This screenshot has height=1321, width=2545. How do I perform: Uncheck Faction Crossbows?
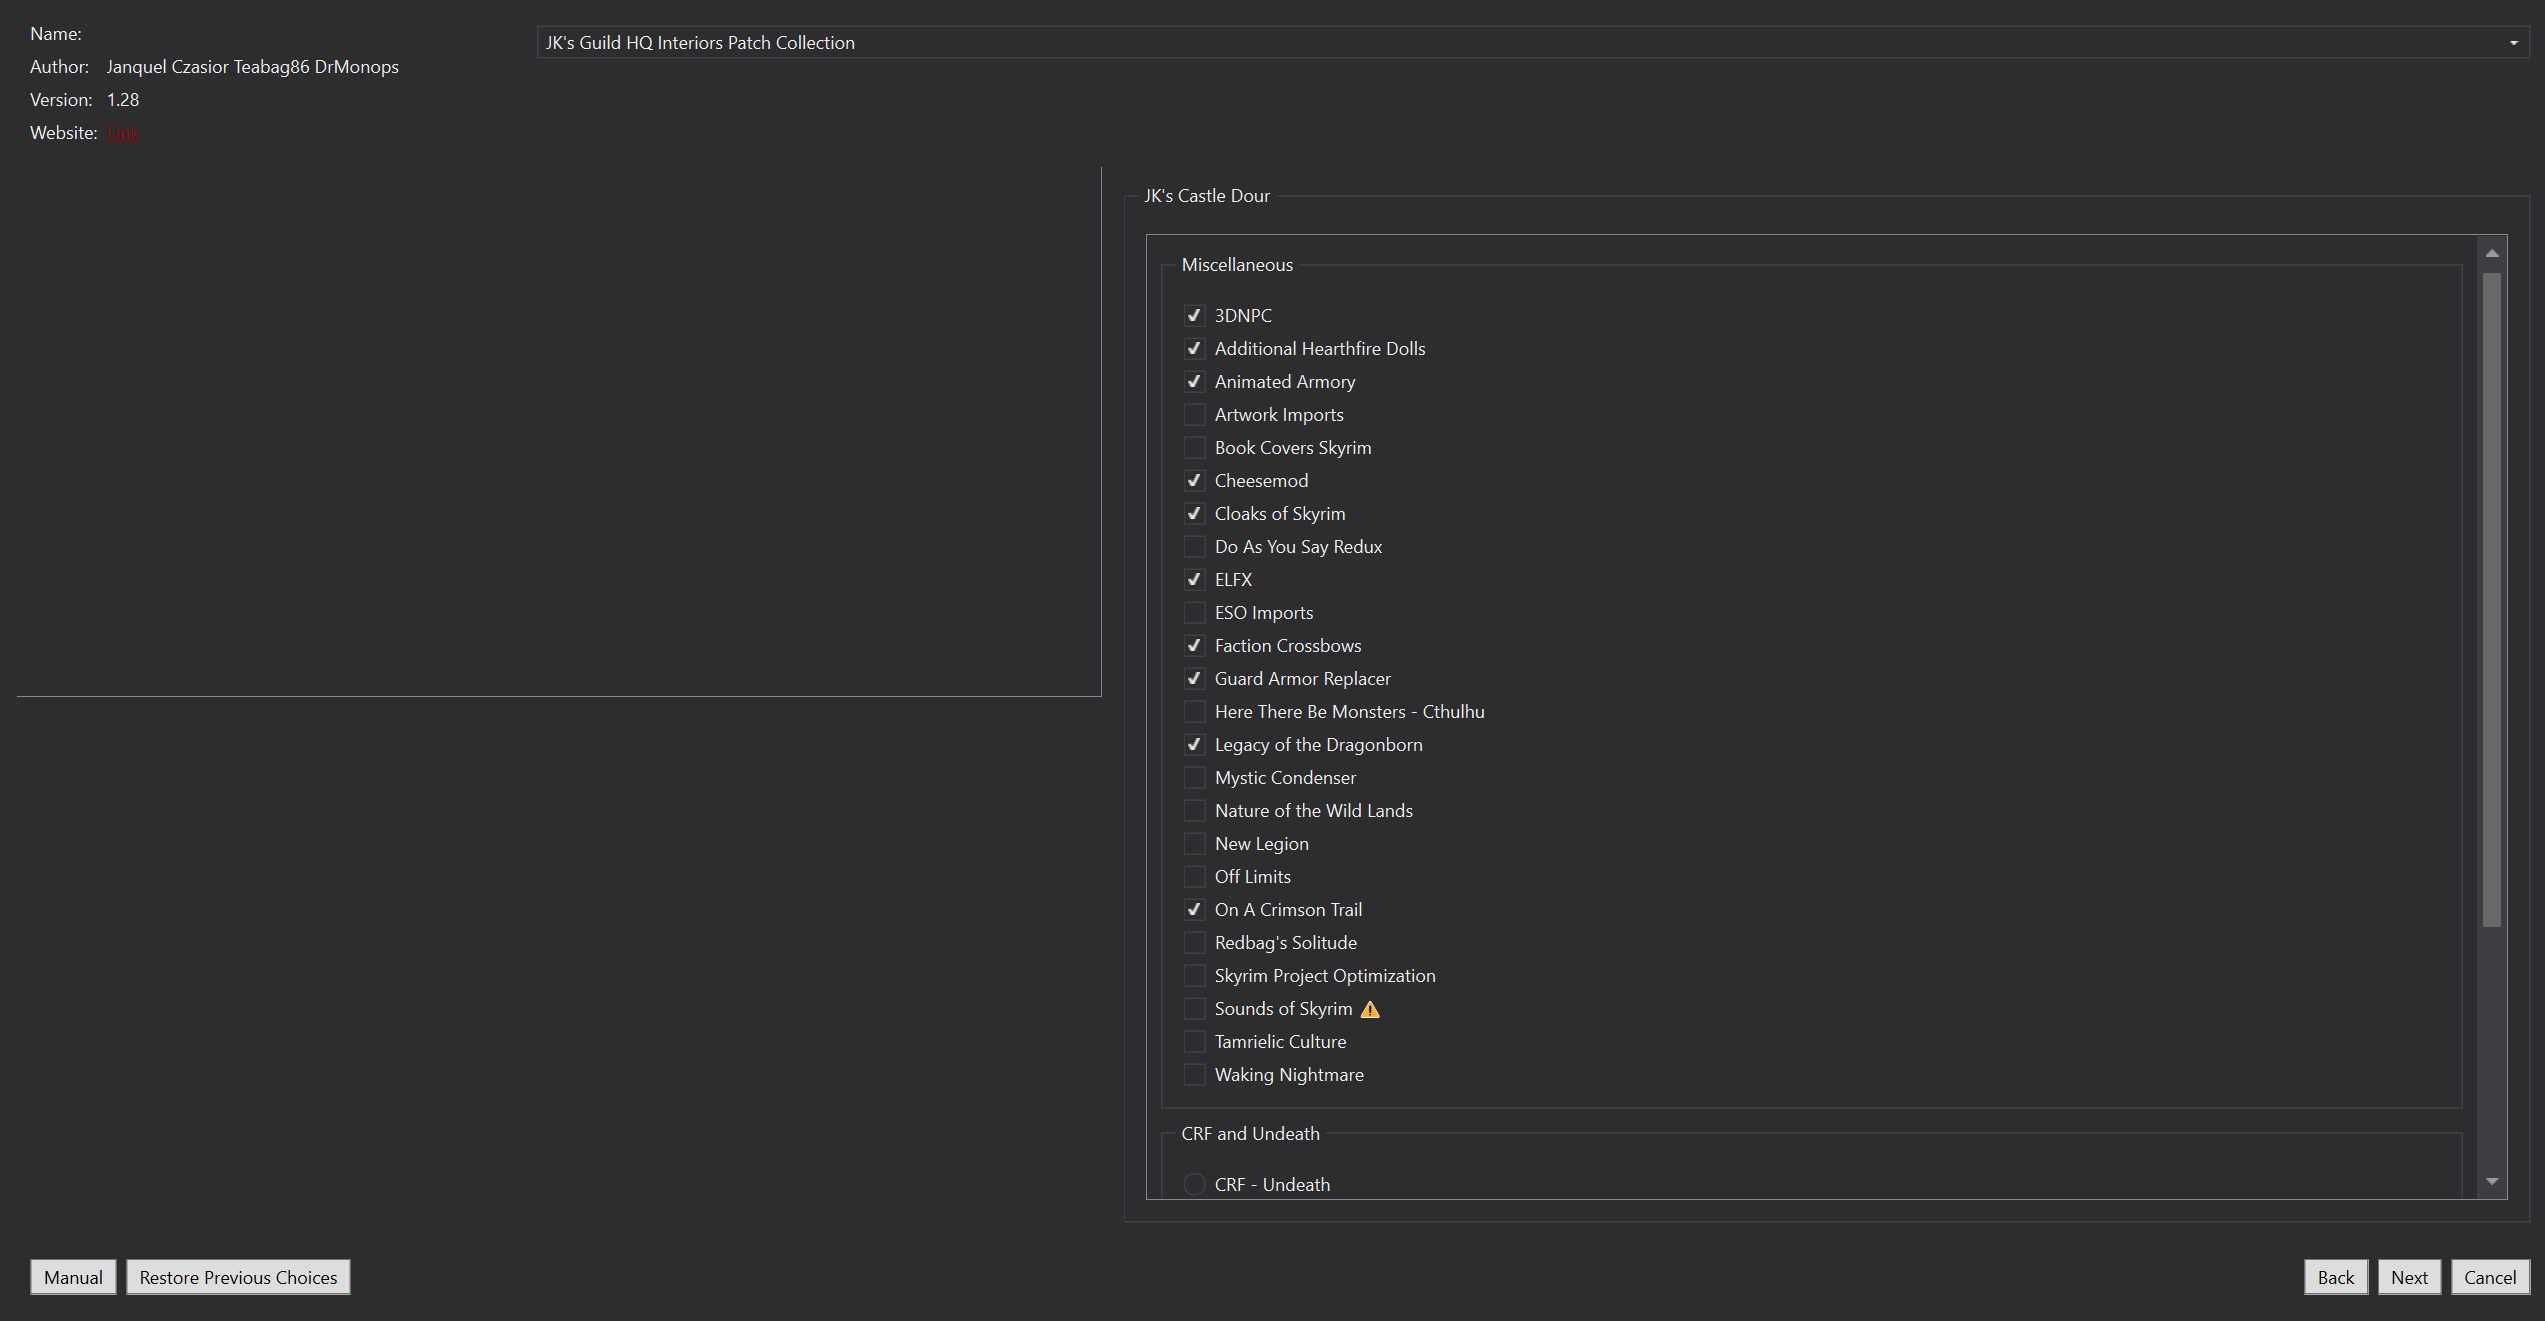pos(1194,645)
